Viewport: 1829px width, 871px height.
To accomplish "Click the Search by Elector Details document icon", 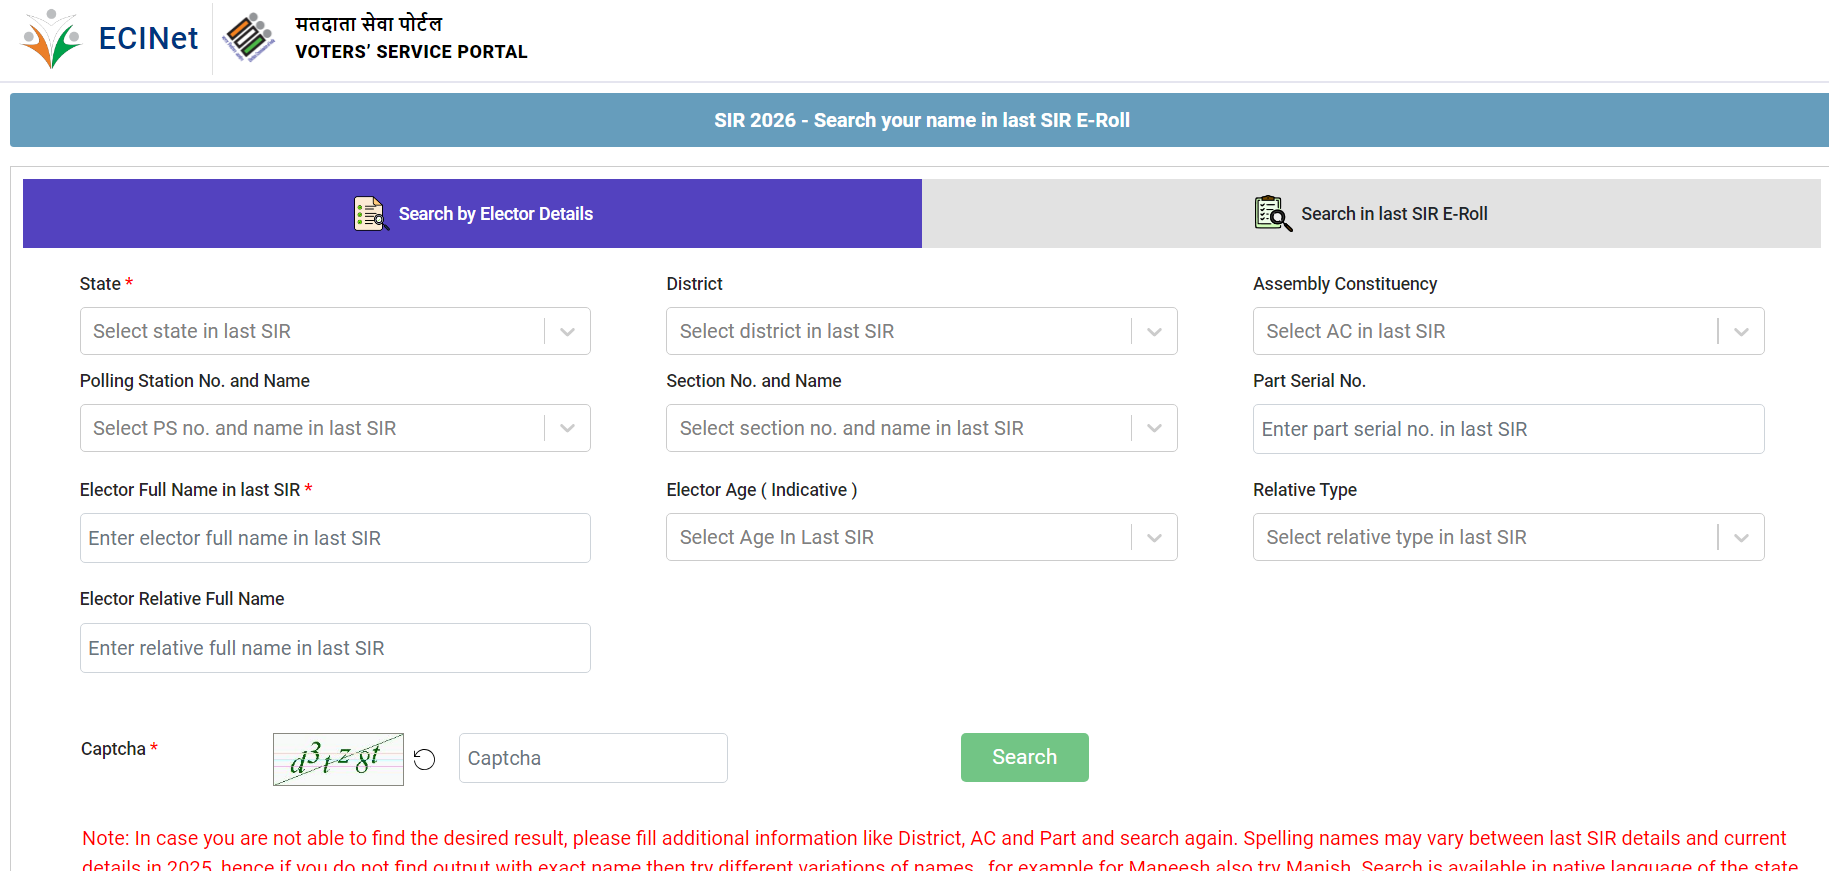I will pyautogui.click(x=370, y=214).
